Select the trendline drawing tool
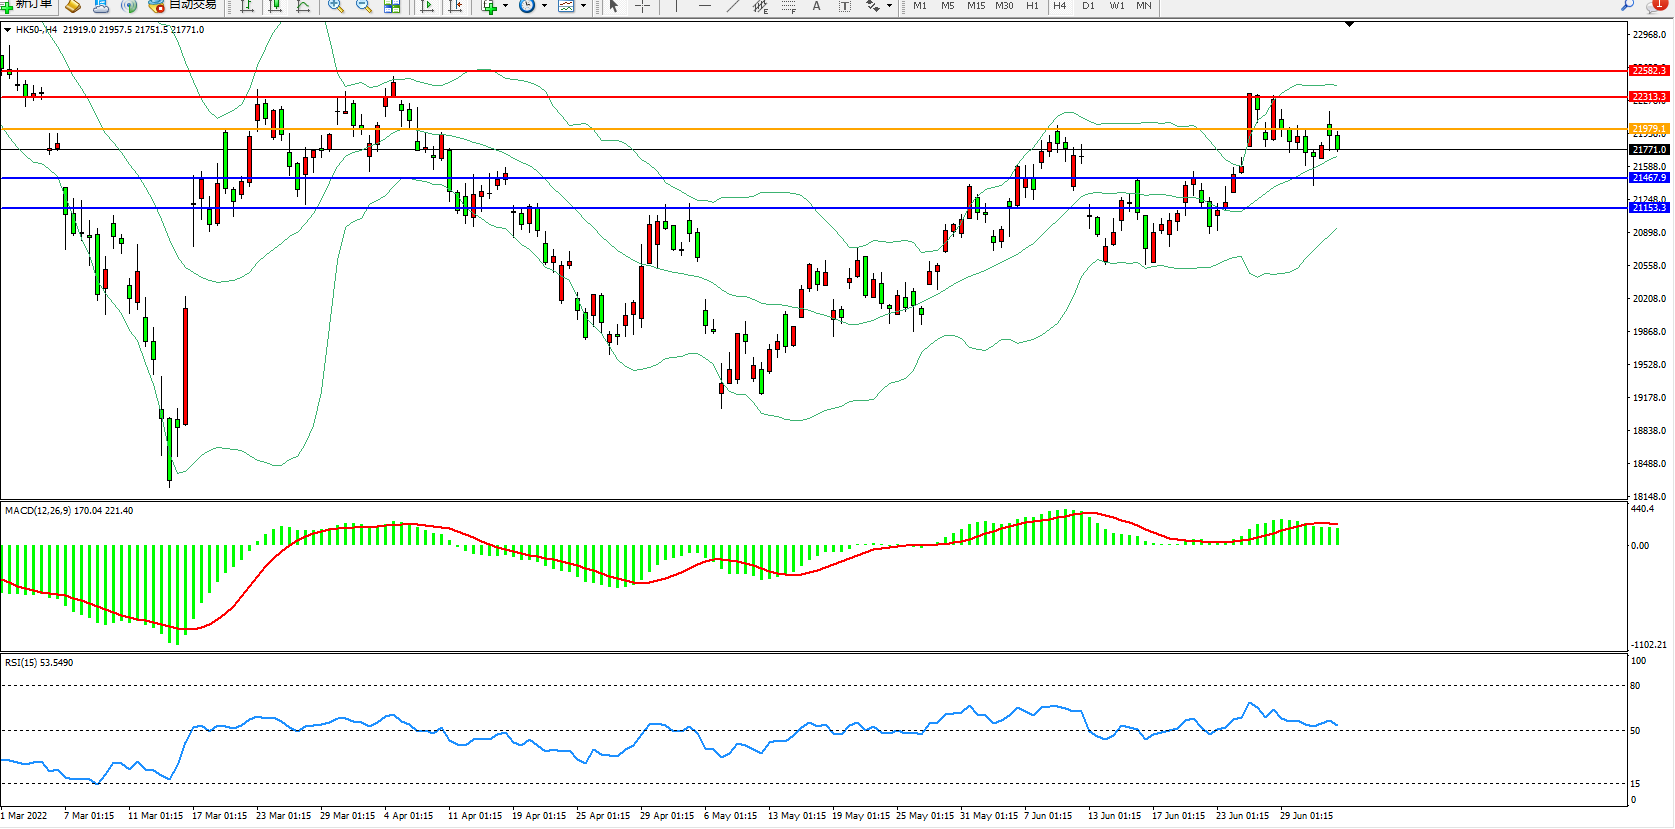The image size is (1675, 829). (x=733, y=6)
